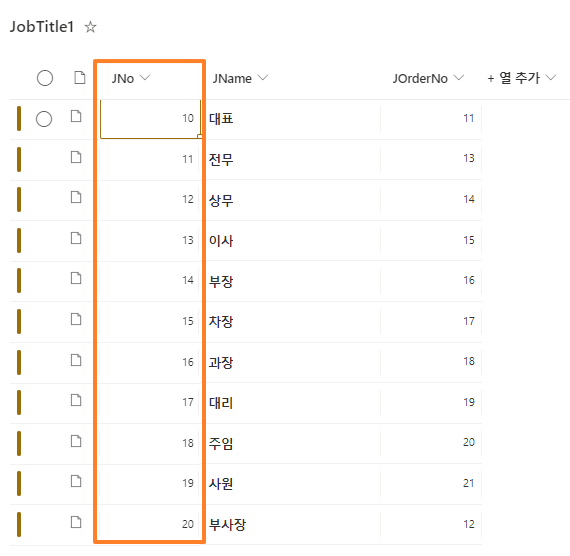Click the JNo cell with value 20

(149, 524)
